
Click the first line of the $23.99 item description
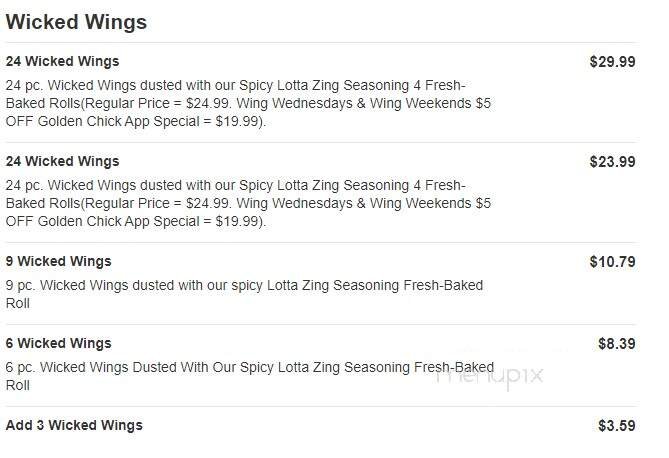pos(236,185)
